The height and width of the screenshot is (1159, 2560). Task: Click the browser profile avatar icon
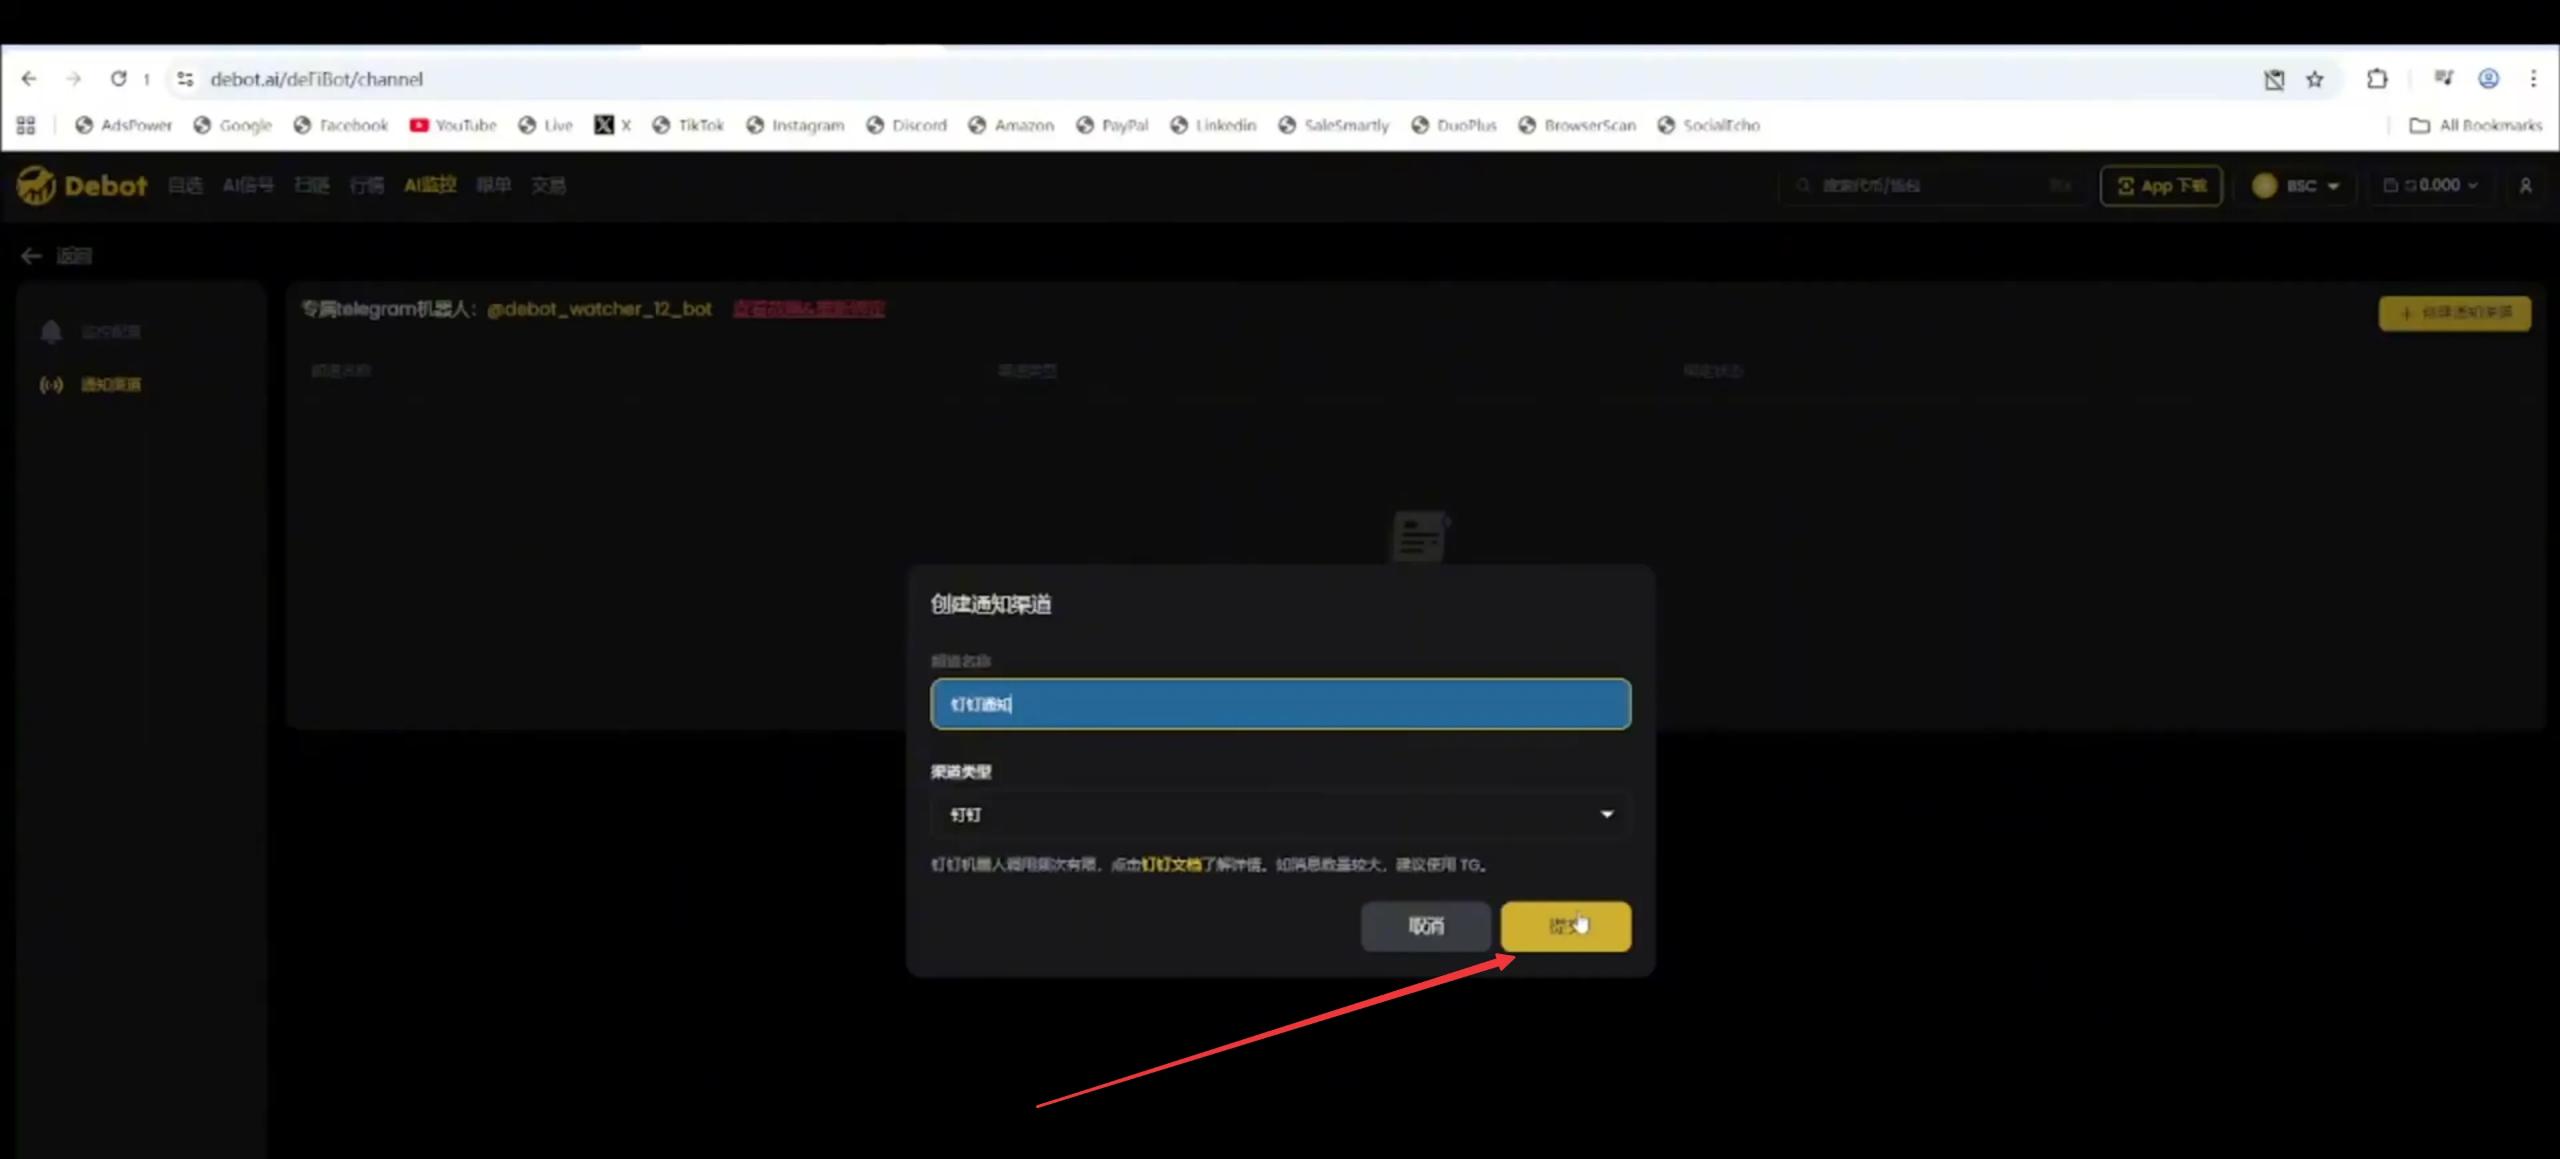tap(2488, 79)
